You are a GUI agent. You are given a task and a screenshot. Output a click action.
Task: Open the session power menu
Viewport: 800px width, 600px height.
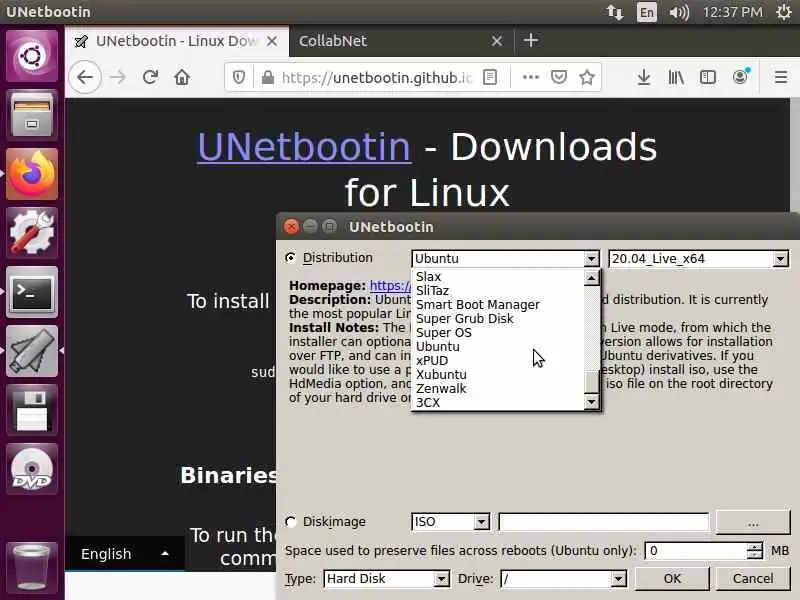784,12
